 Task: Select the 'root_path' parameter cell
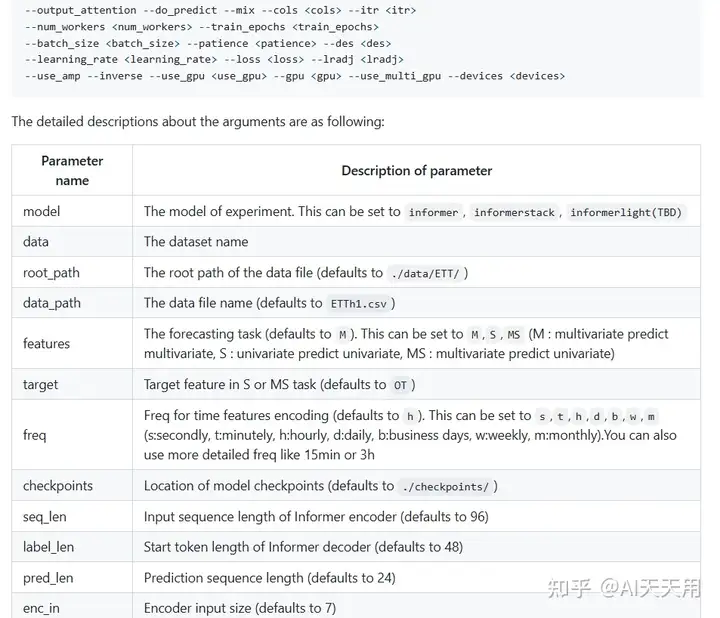click(x=72, y=272)
